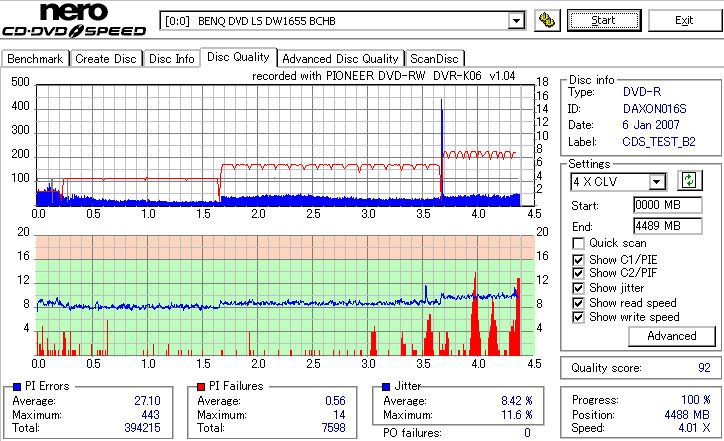Screen dimensions: 724x441
Task: Click the End position 4489 MB field
Action: coord(668,226)
